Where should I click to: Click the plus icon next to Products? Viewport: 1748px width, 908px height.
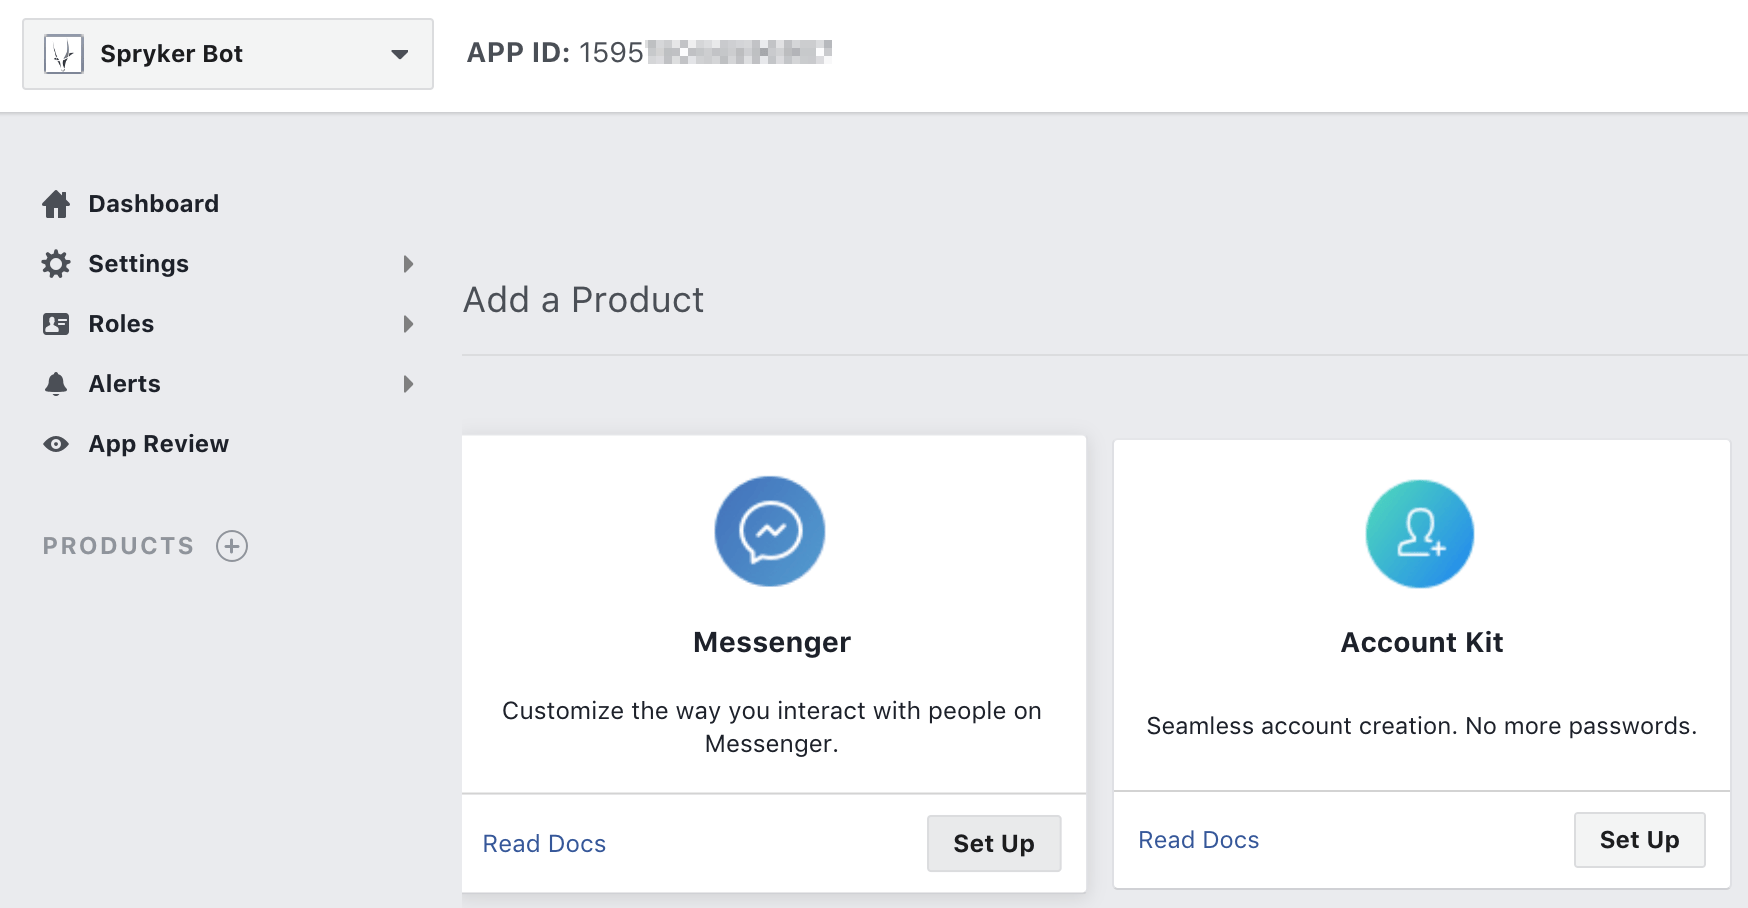pyautogui.click(x=232, y=546)
